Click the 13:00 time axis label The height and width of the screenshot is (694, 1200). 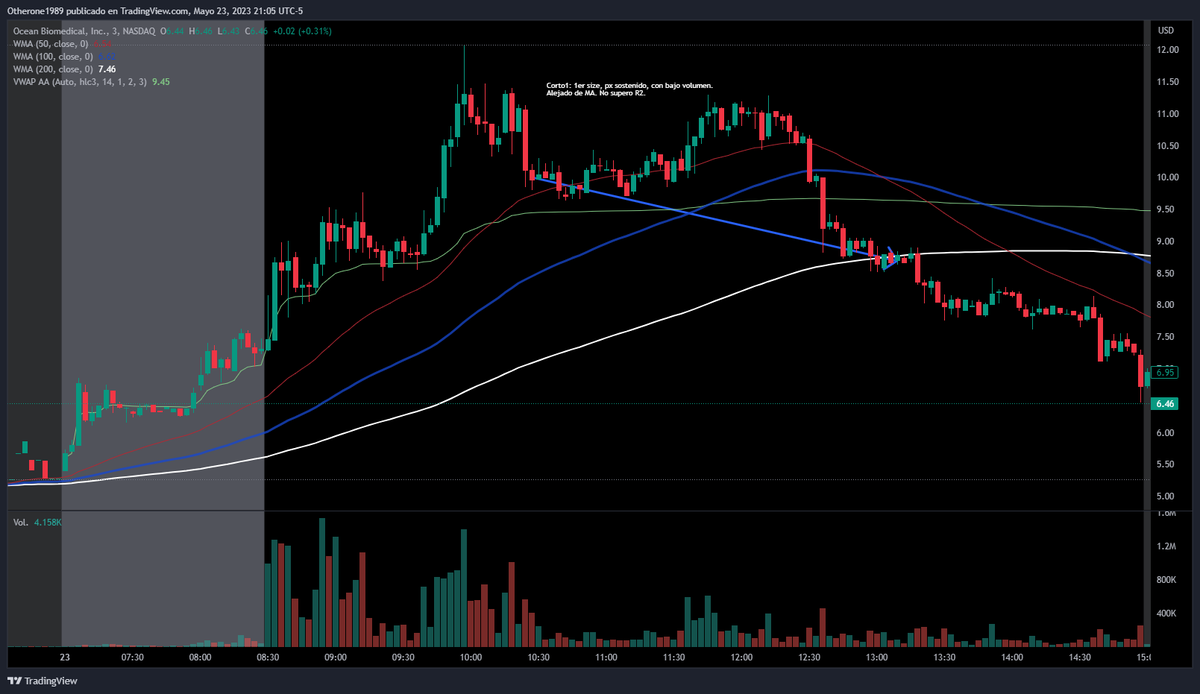[877, 657]
